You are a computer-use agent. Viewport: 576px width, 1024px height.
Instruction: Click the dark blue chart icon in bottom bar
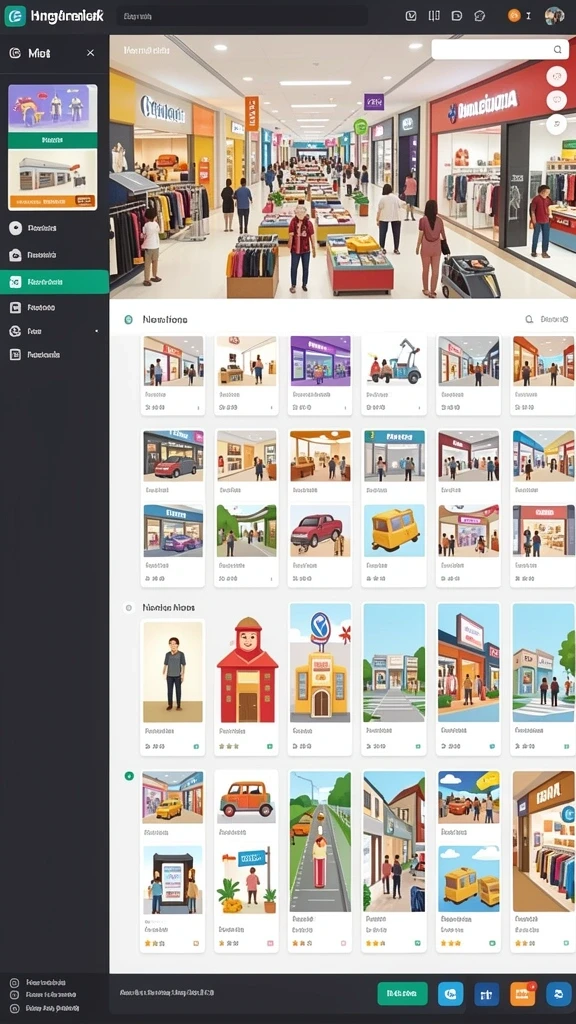(x=487, y=993)
